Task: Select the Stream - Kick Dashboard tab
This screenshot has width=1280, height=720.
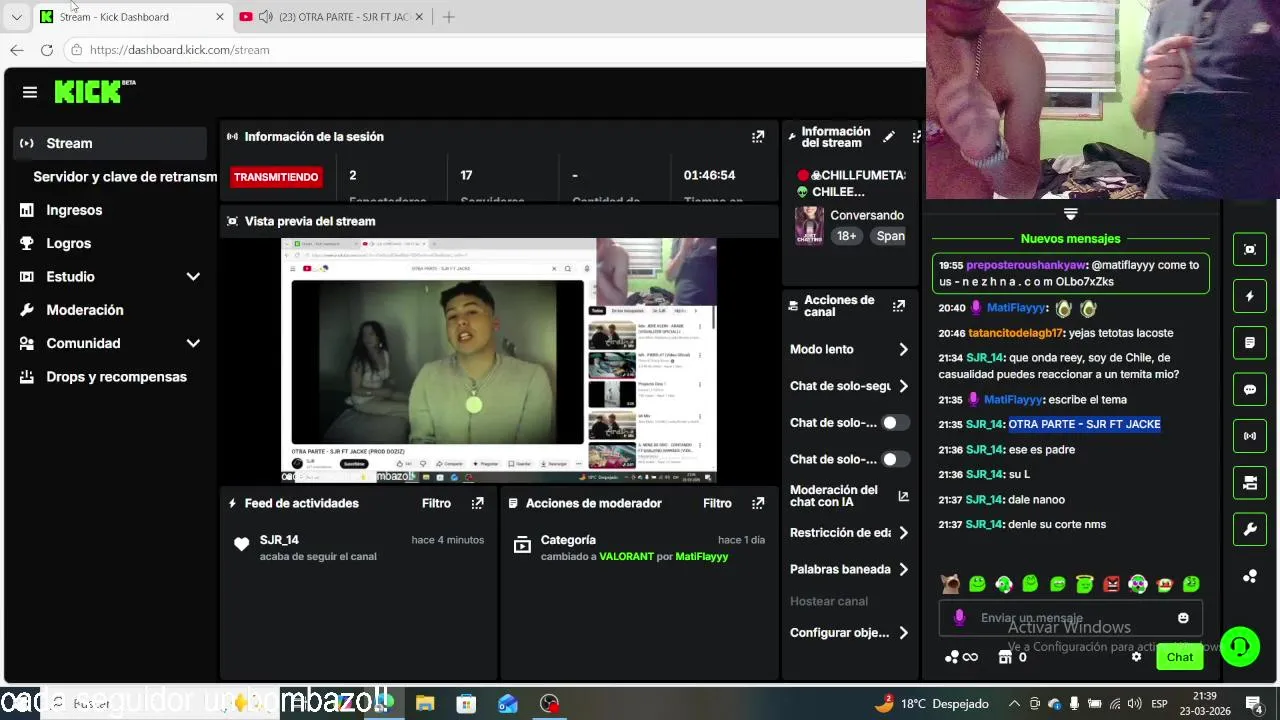Action: pyautogui.click(x=132, y=17)
